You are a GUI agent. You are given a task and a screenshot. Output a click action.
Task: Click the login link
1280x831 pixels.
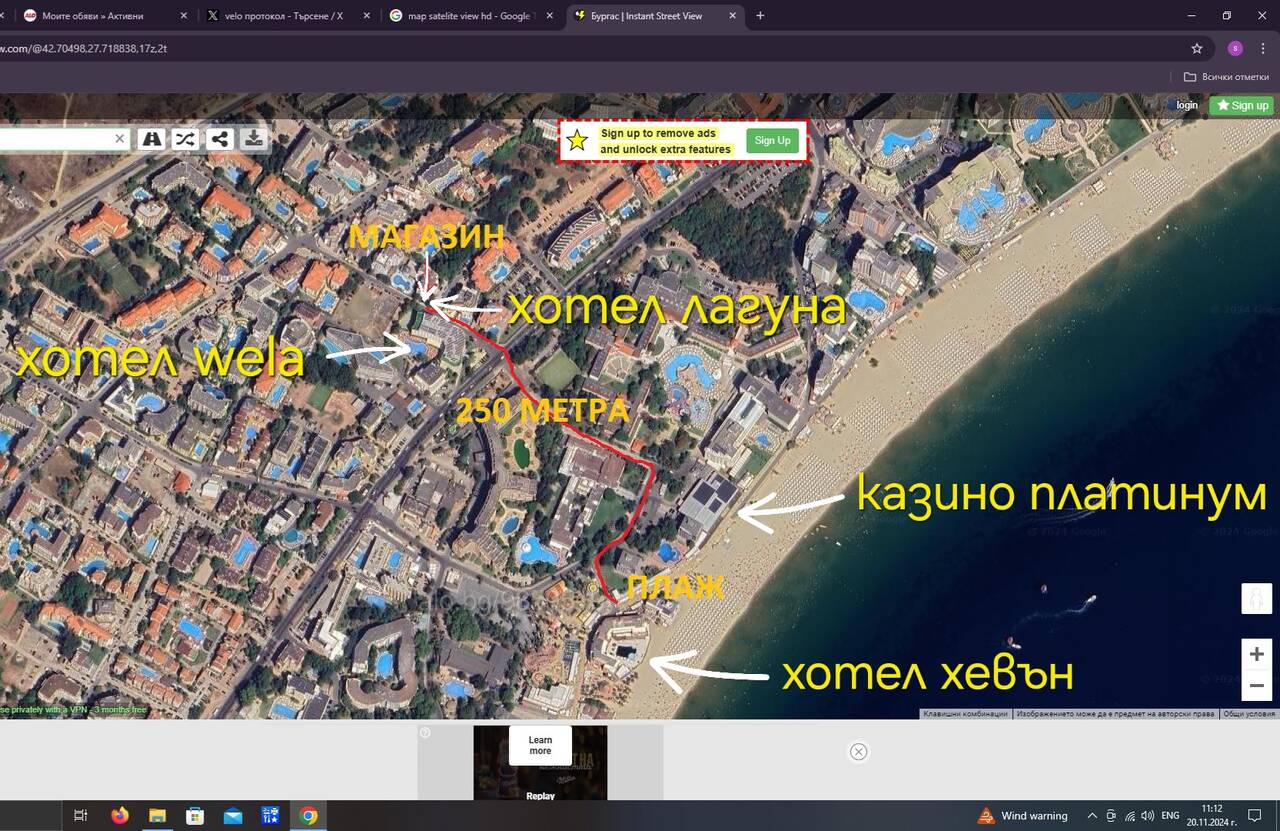click(x=1187, y=105)
